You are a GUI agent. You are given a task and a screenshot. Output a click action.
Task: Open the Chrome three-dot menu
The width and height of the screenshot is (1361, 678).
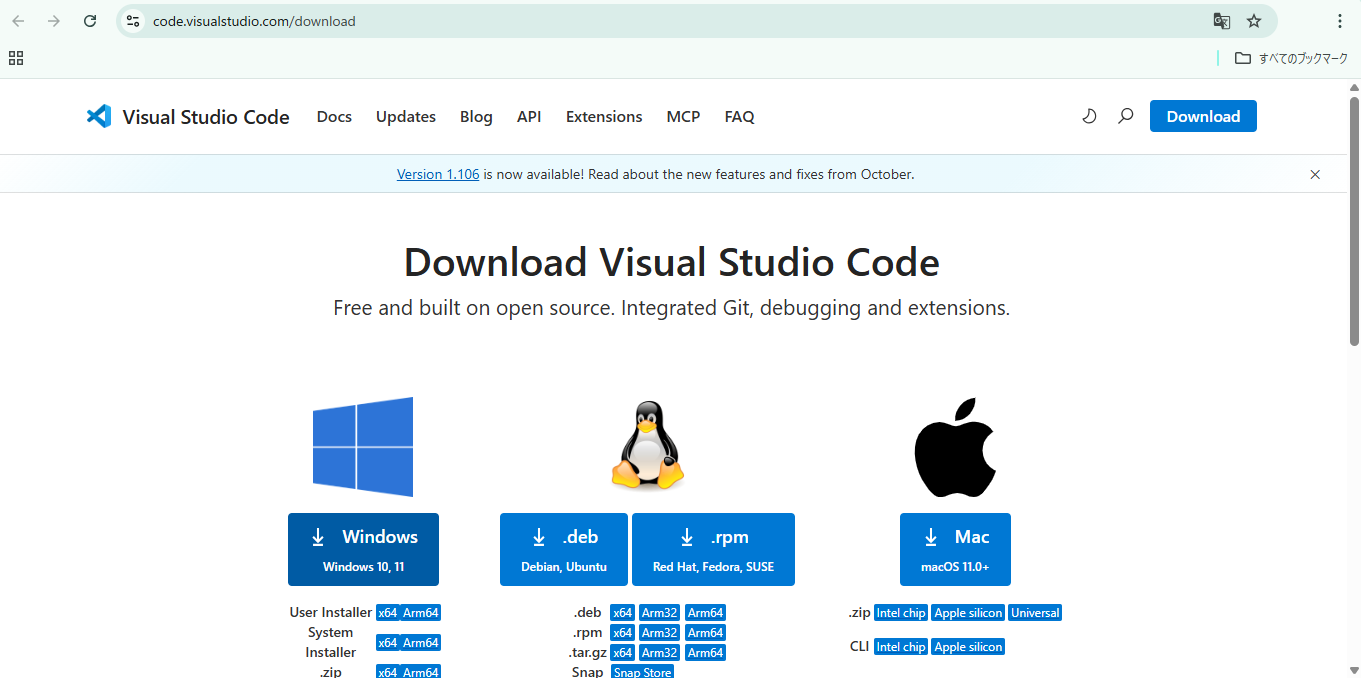1339,20
